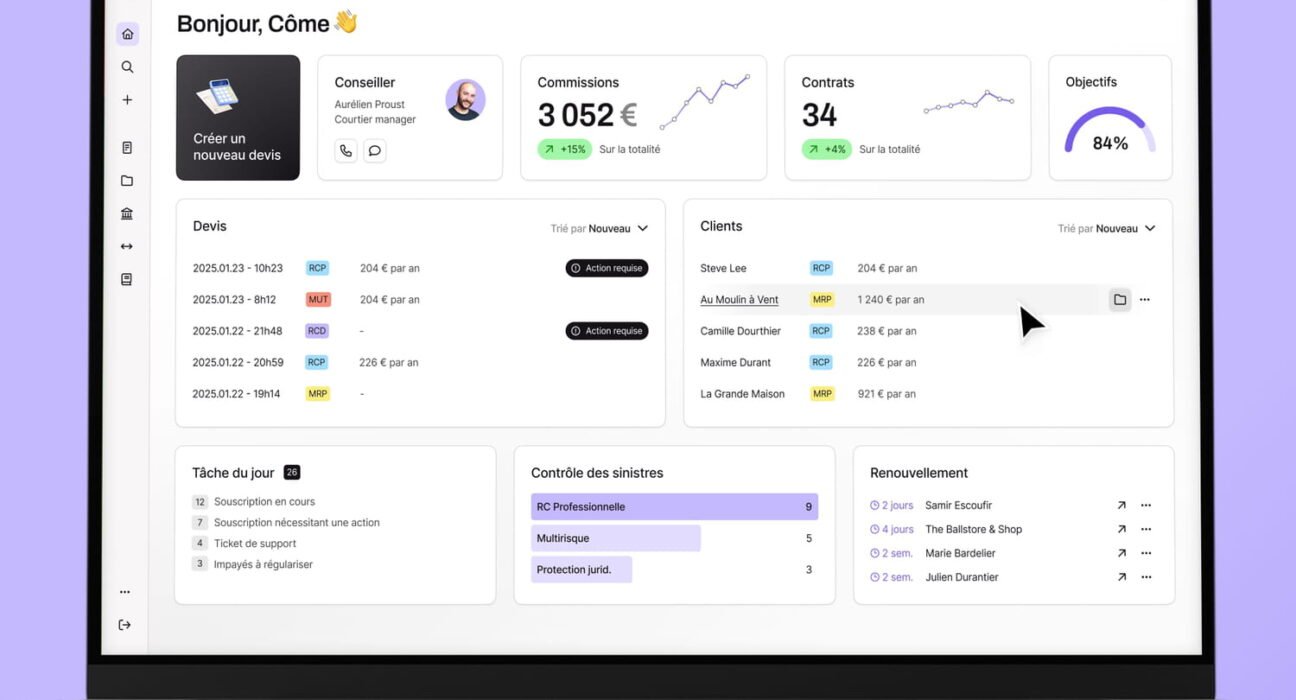Open the Au Moulin à Vent client link
Viewport: 1296px width, 700px height.
tap(739, 300)
